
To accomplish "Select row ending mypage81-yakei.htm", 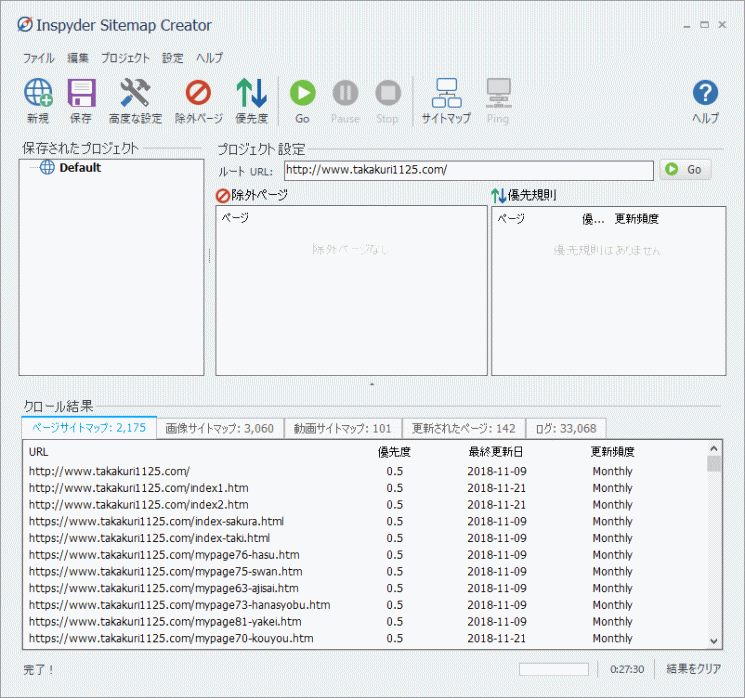I will [365, 622].
